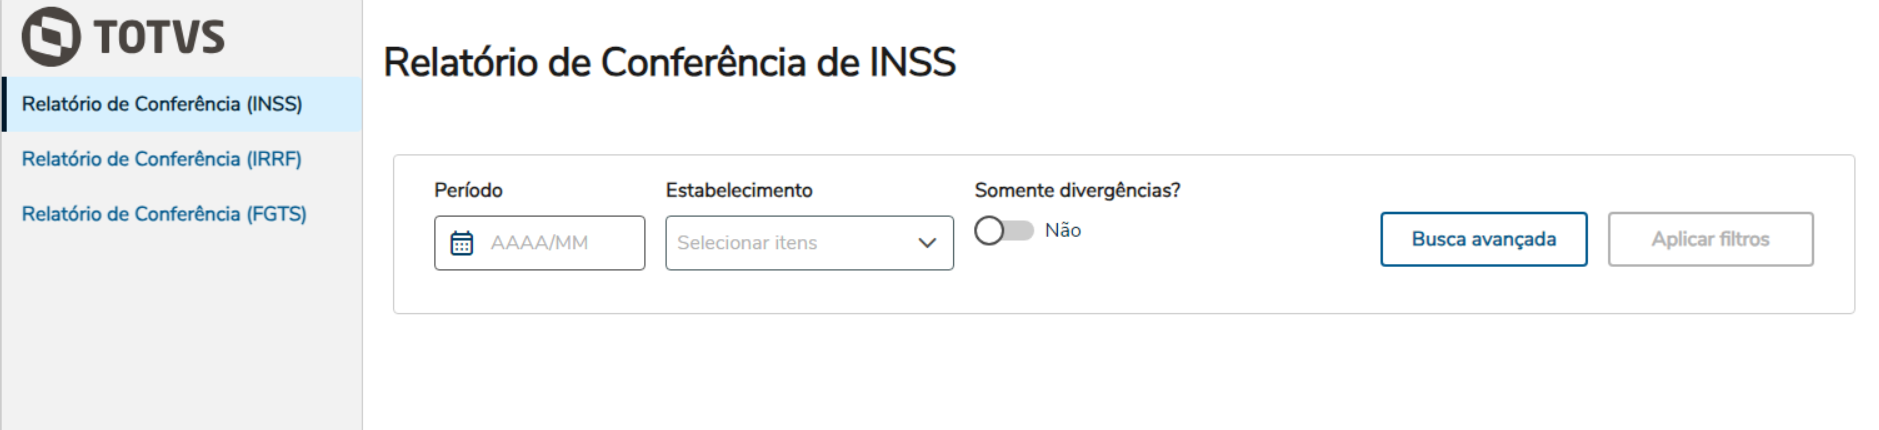Open the Período calendar icon

click(x=461, y=243)
